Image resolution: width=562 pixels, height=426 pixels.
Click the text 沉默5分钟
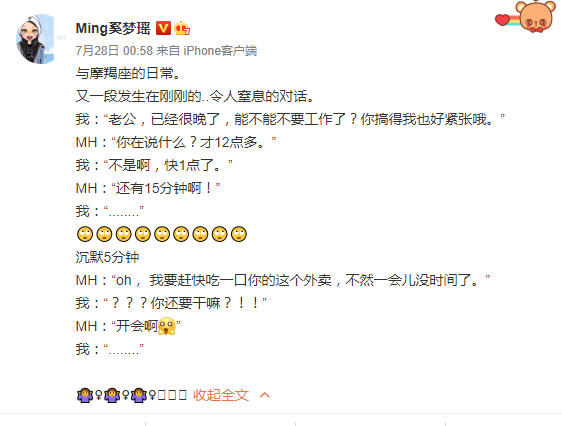(x=107, y=257)
